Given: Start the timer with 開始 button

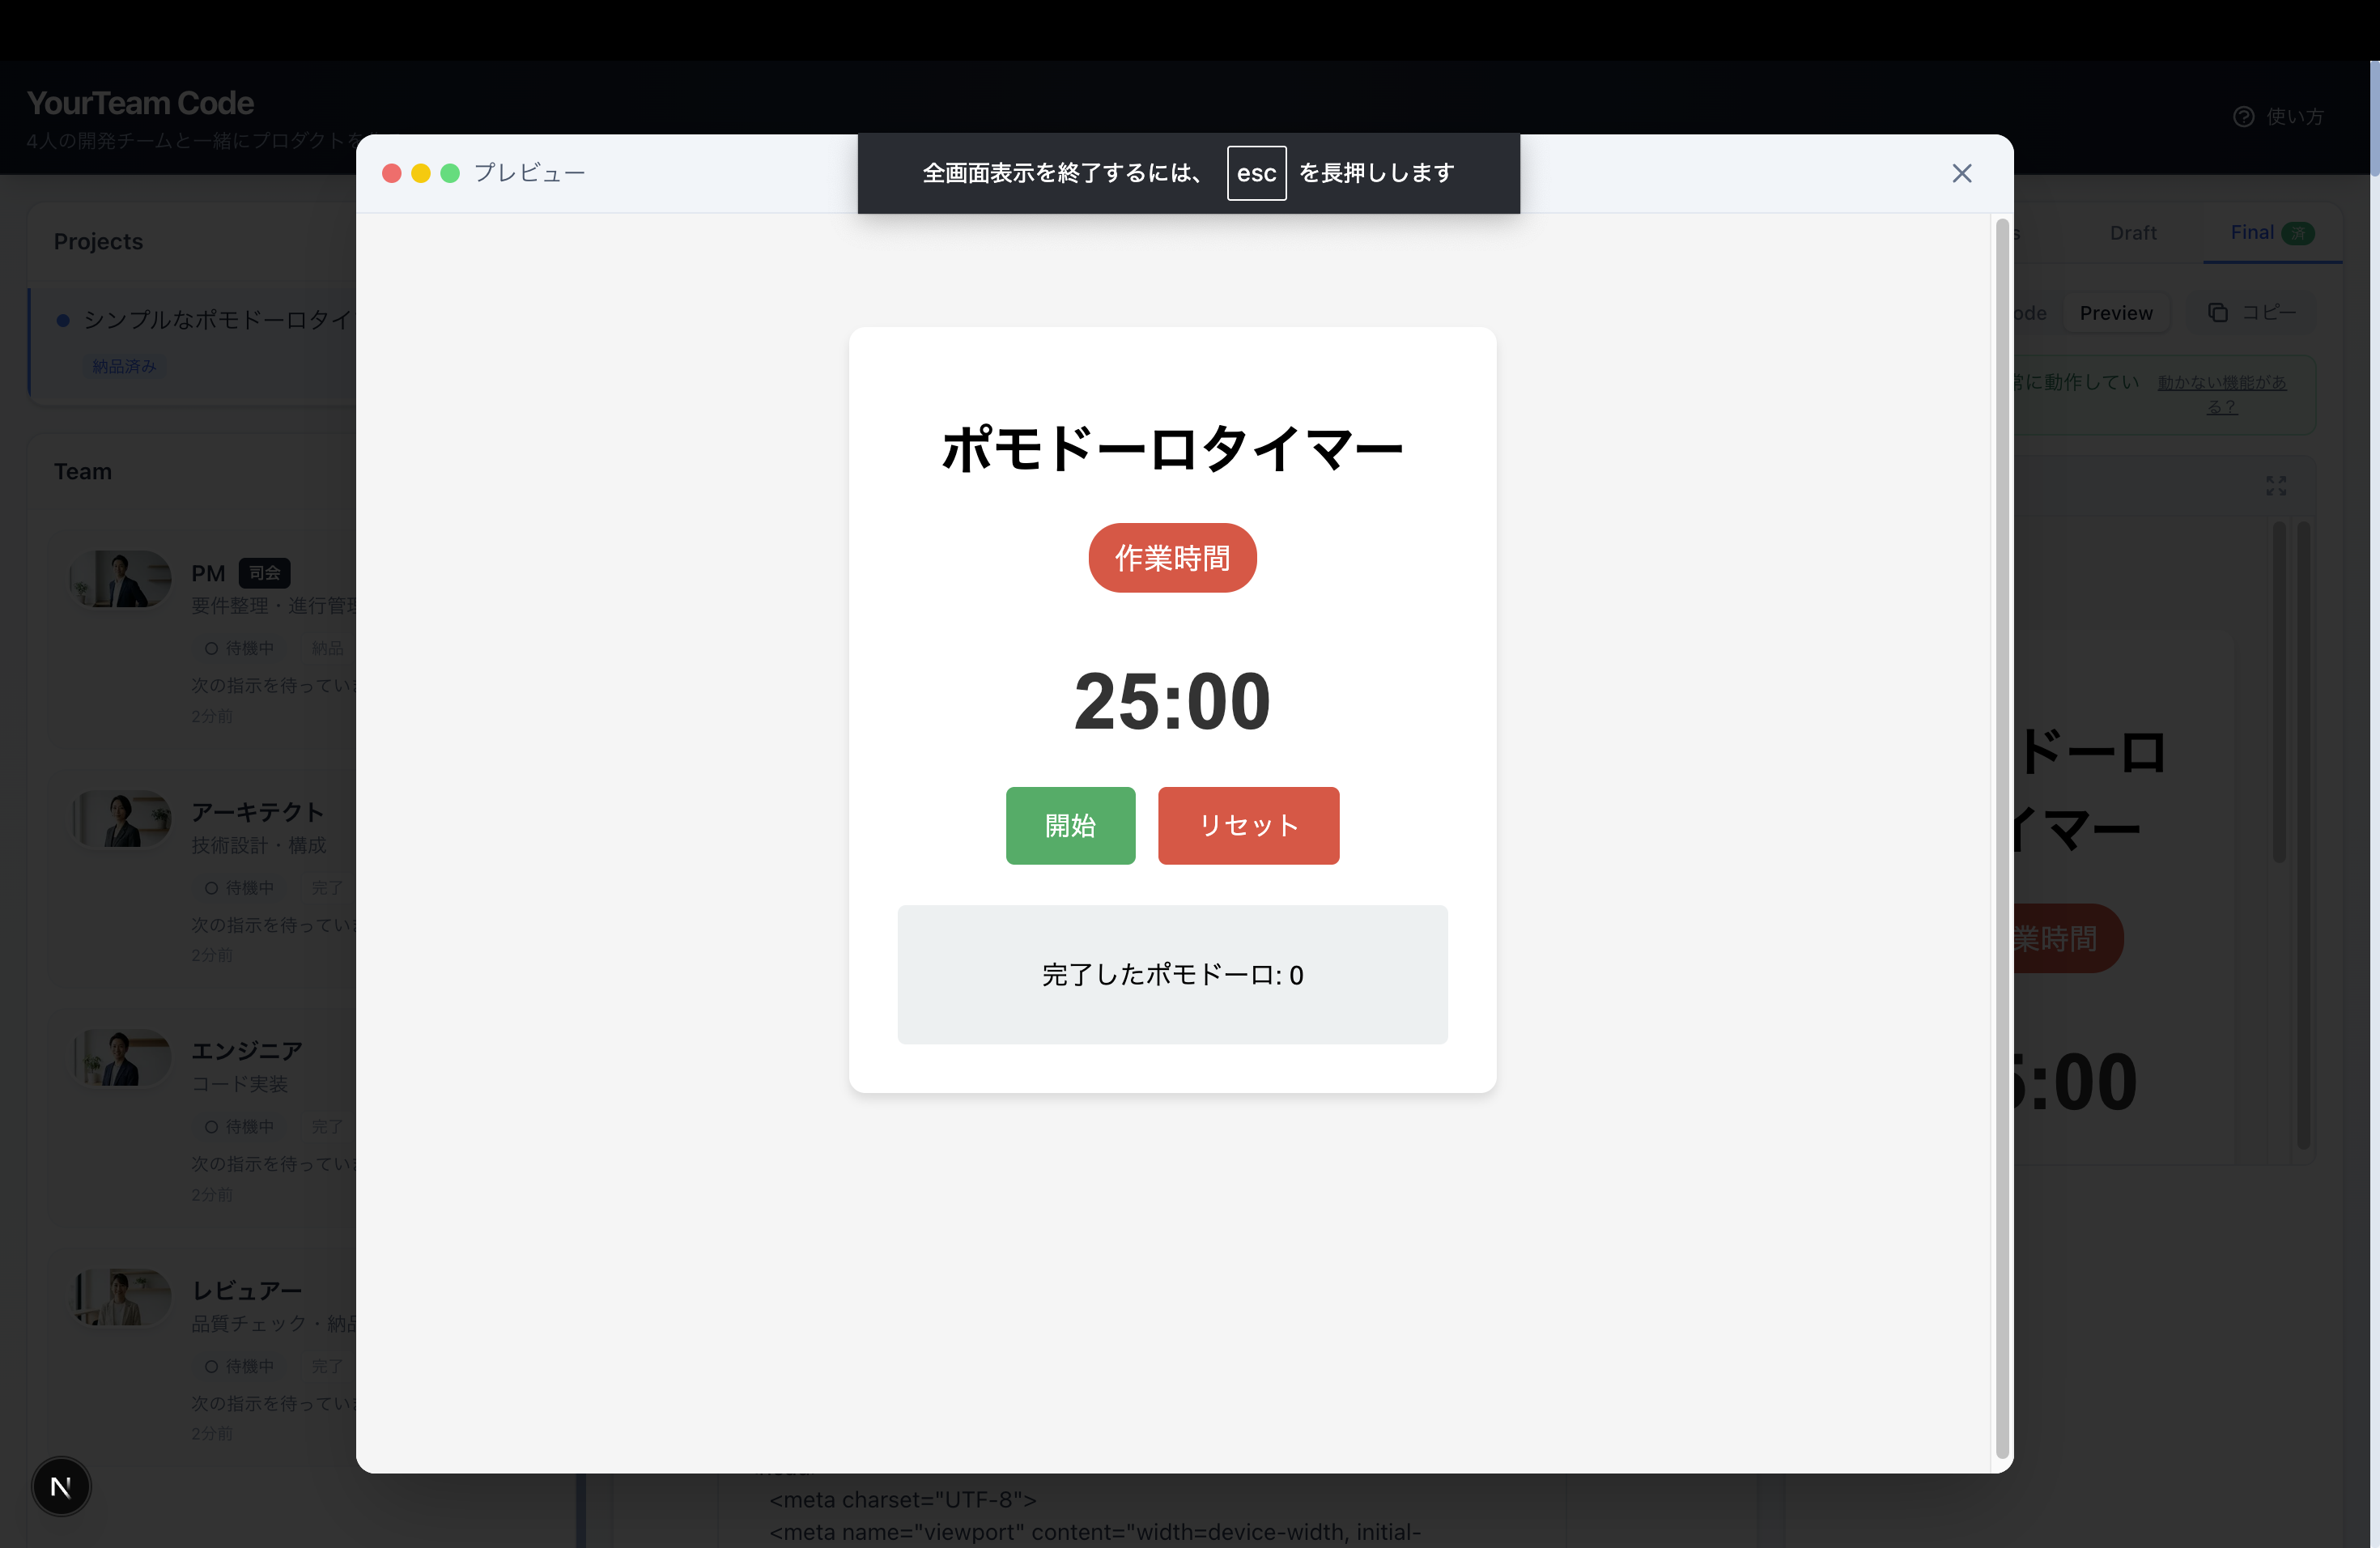Looking at the screenshot, I should (1070, 826).
